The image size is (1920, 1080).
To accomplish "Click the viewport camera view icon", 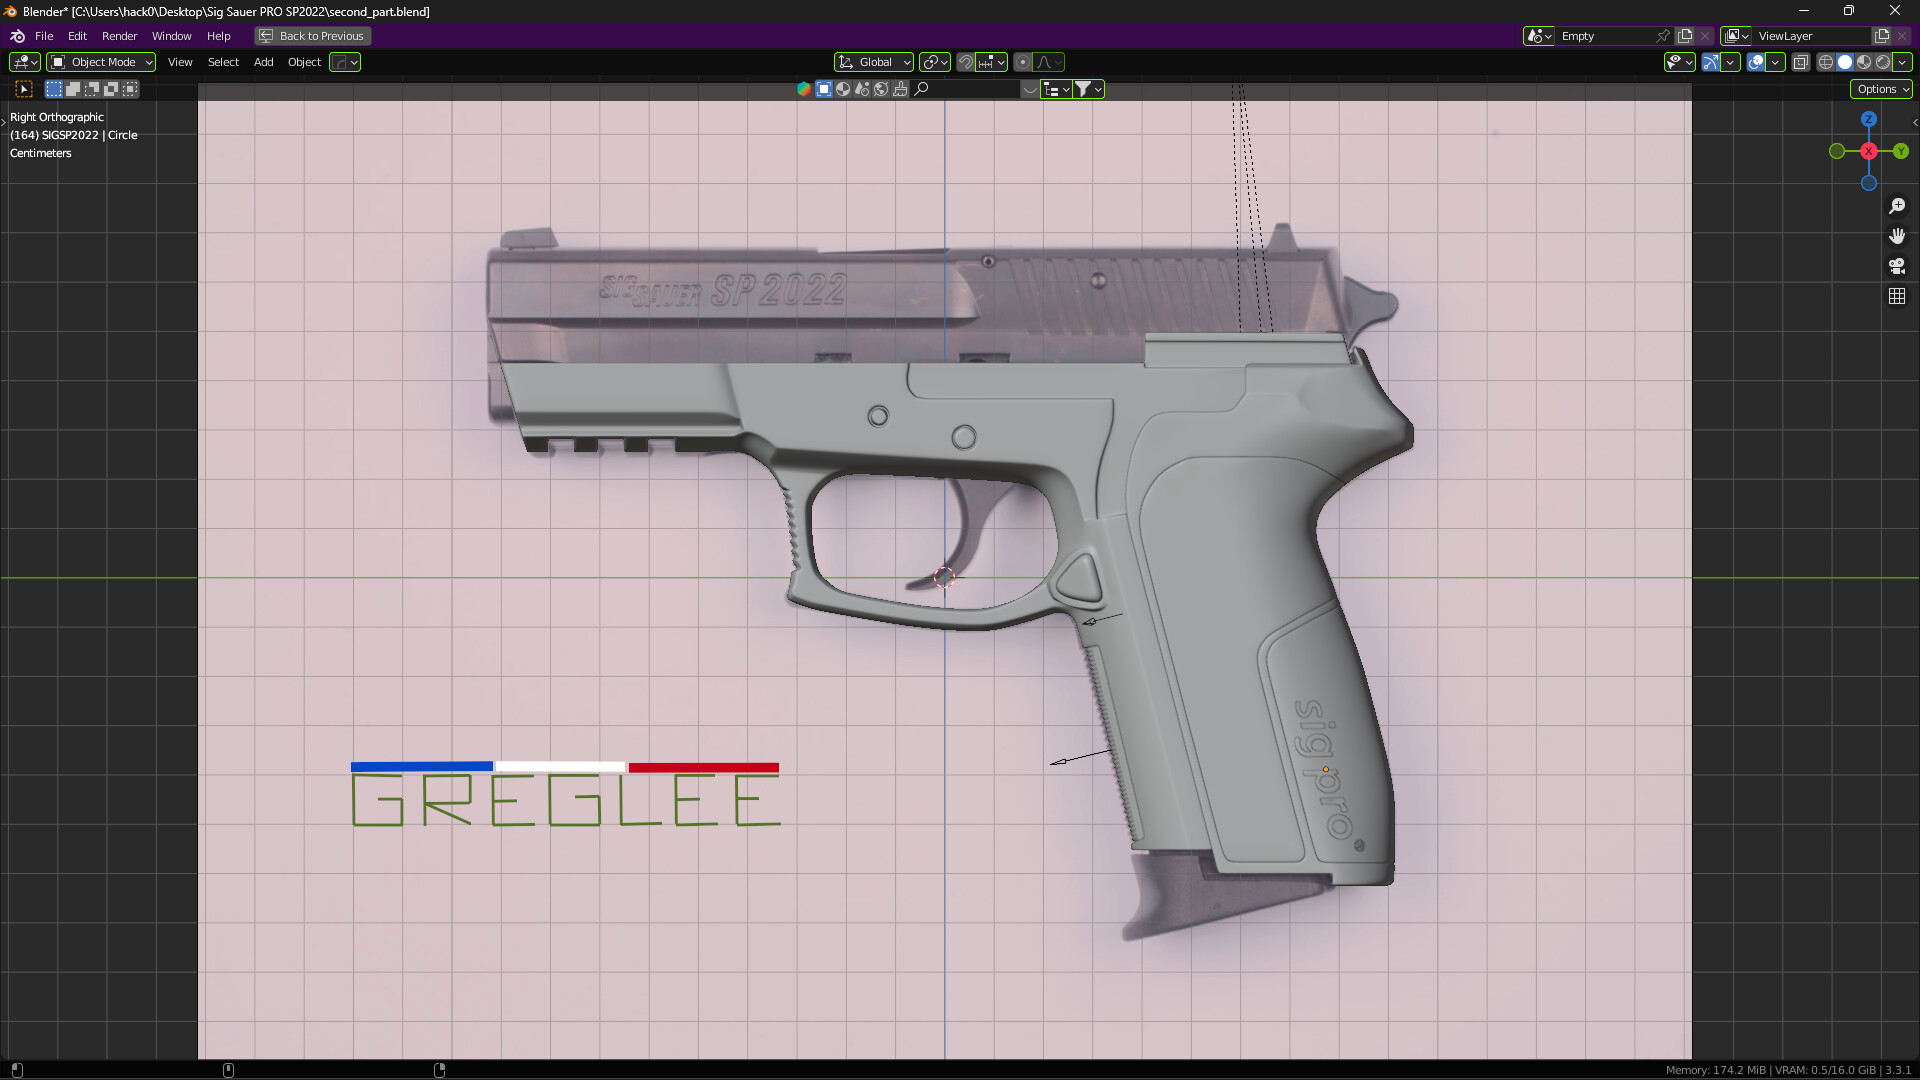I will pos(1897,266).
